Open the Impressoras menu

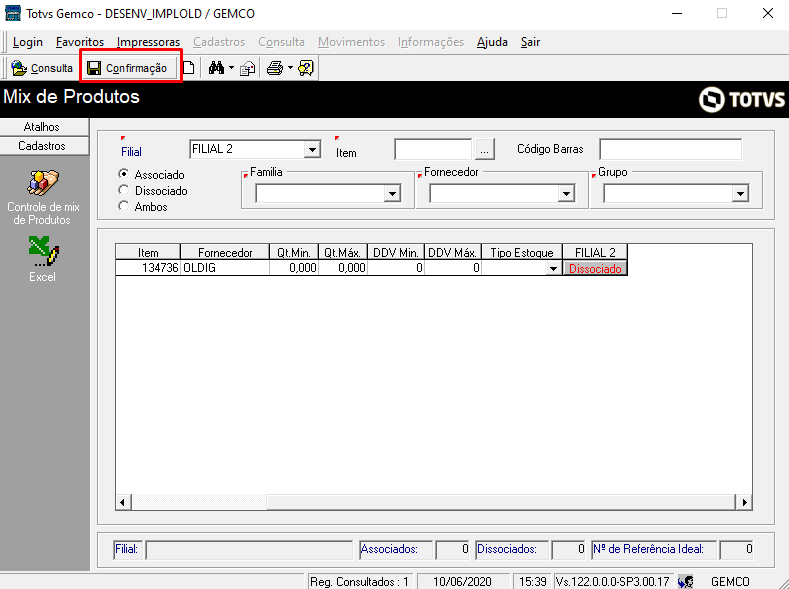[148, 42]
